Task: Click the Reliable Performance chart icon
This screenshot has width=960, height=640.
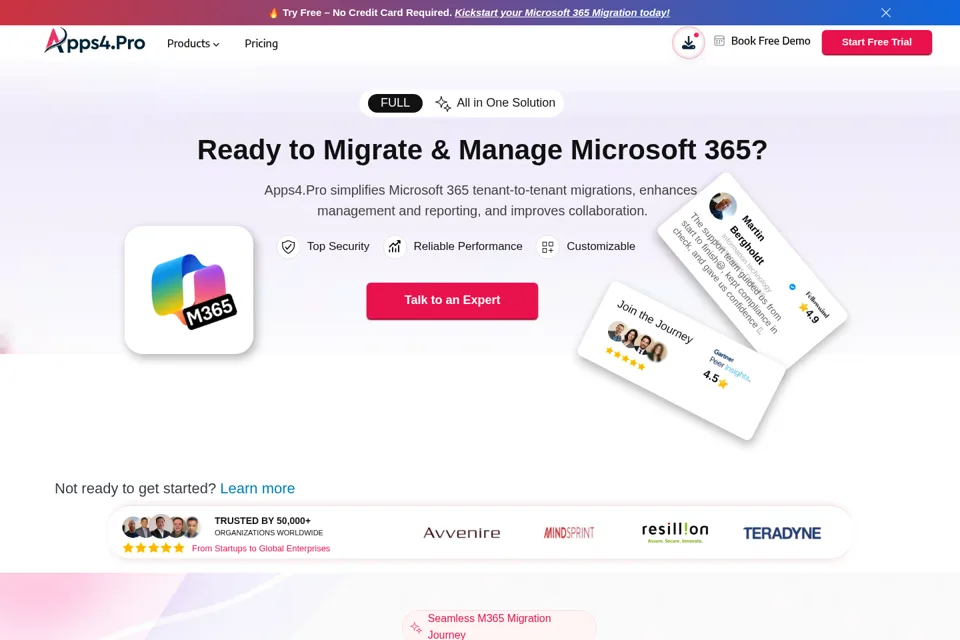Action: pyautogui.click(x=395, y=247)
